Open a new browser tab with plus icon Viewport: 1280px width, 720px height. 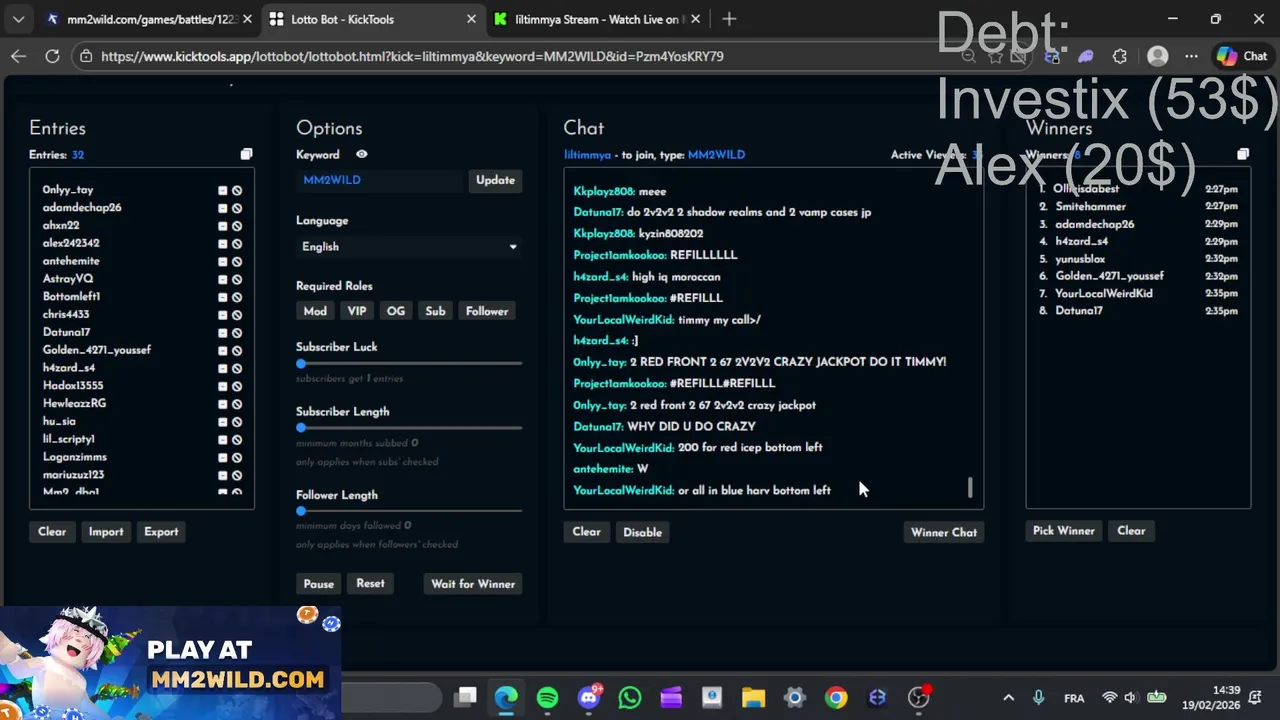tap(729, 19)
